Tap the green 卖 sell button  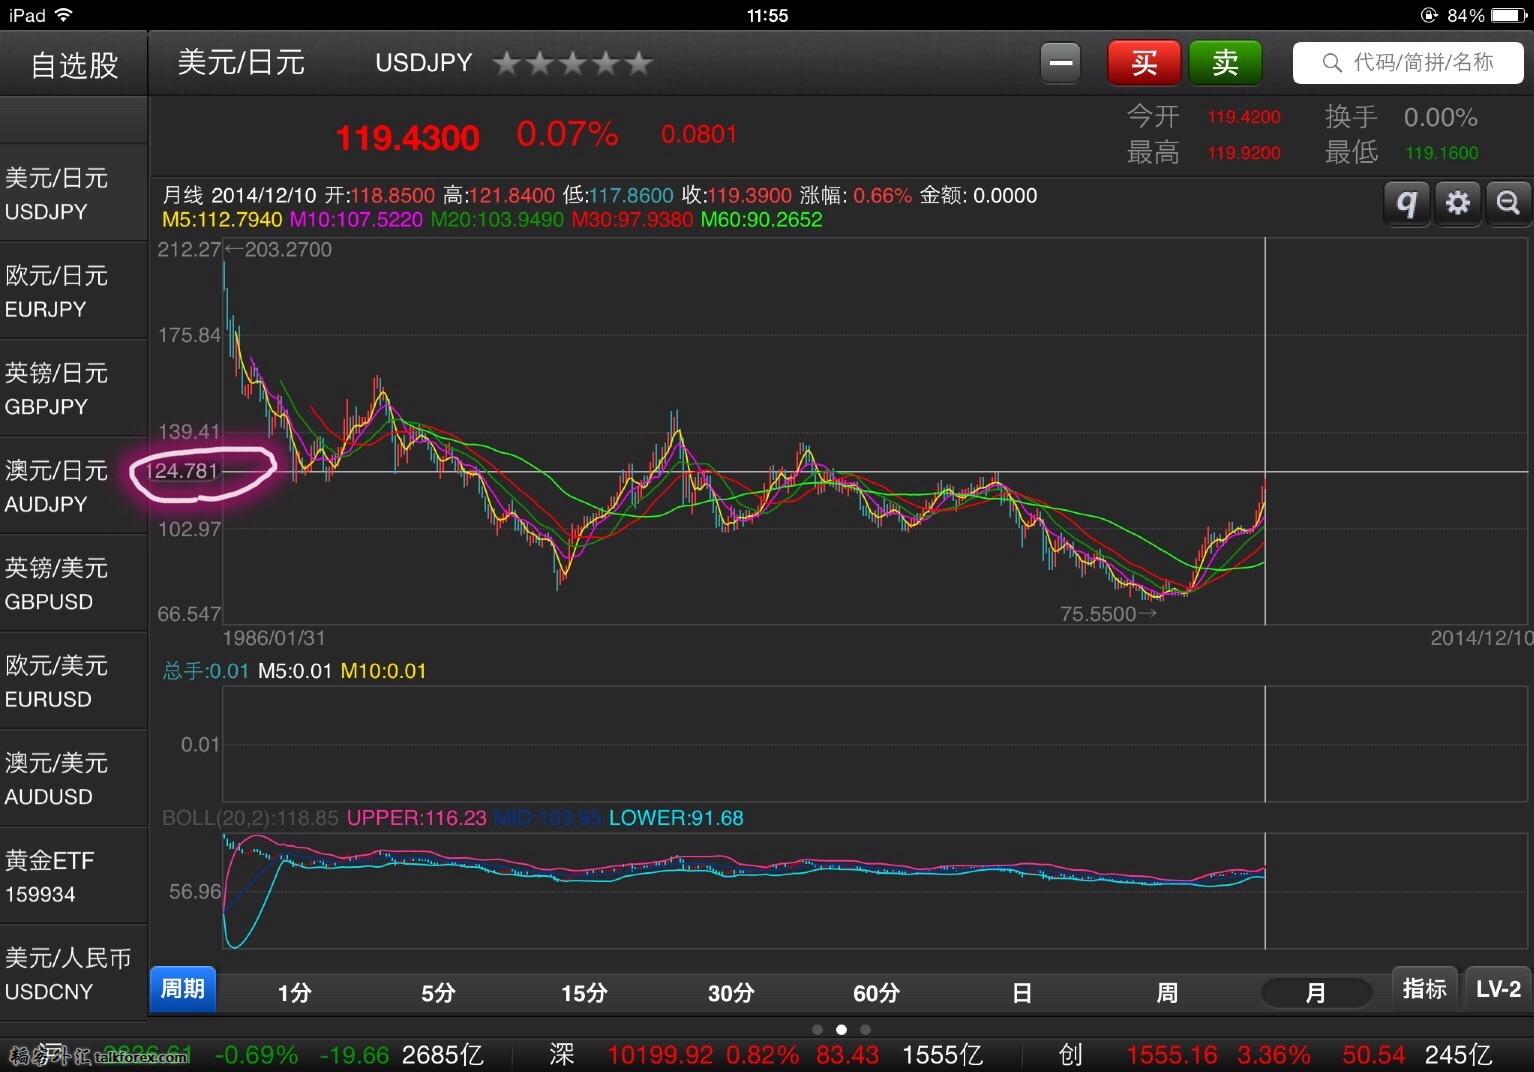pos(1225,63)
